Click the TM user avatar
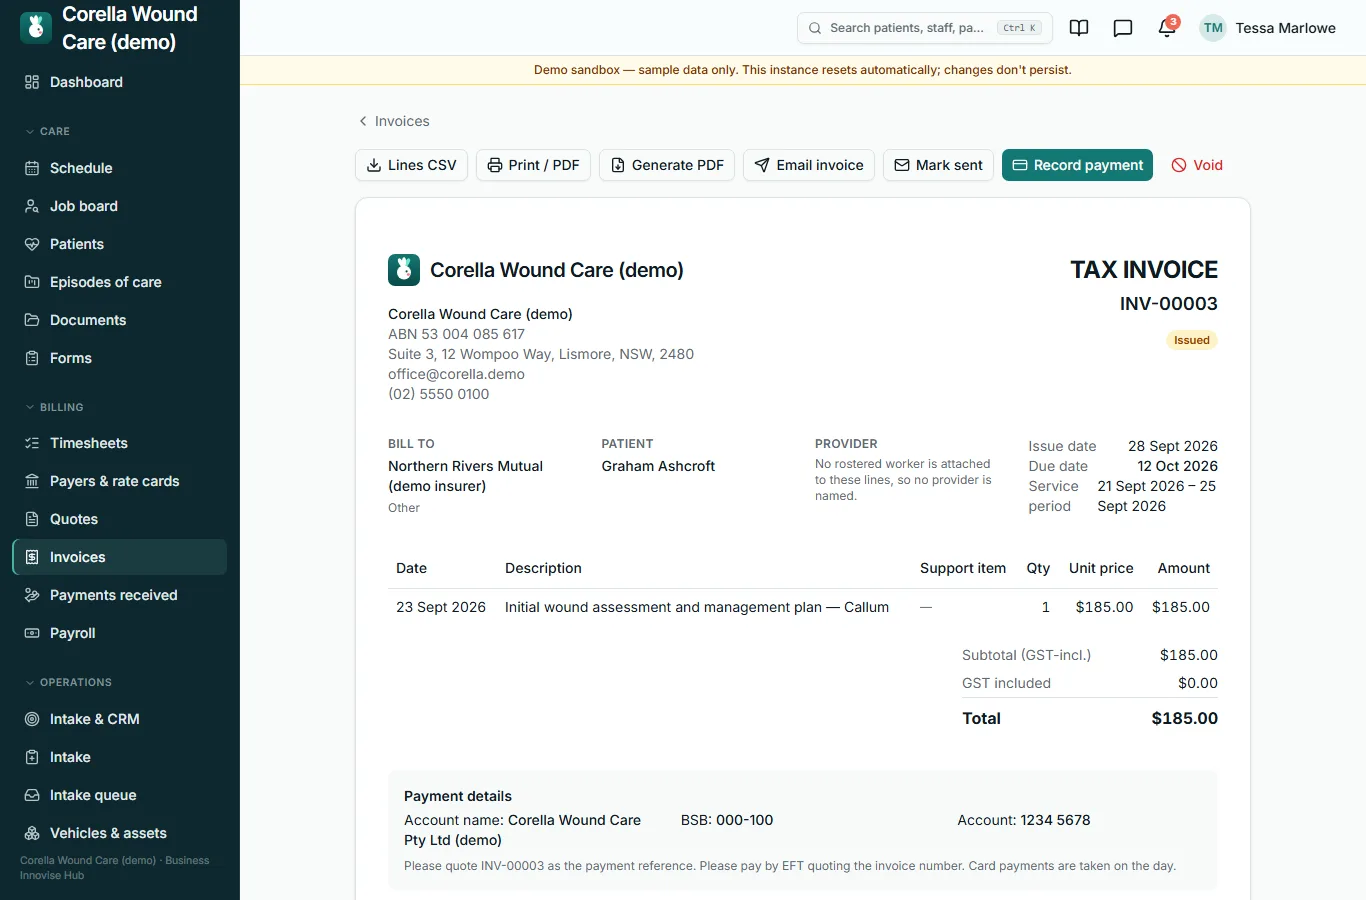The height and width of the screenshot is (900, 1366). (1213, 28)
